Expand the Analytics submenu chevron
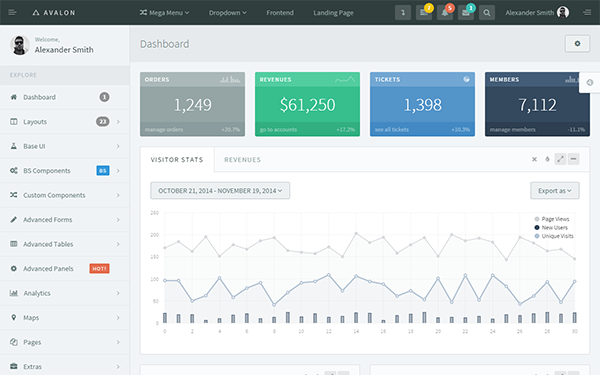The image size is (600, 375). [x=118, y=293]
